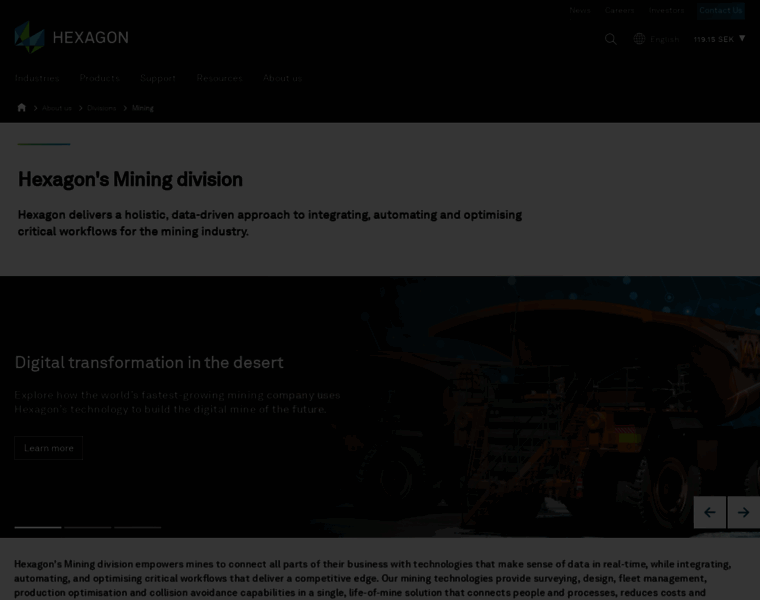The height and width of the screenshot is (600, 760).
Task: Open the News link
Action: click(x=580, y=10)
